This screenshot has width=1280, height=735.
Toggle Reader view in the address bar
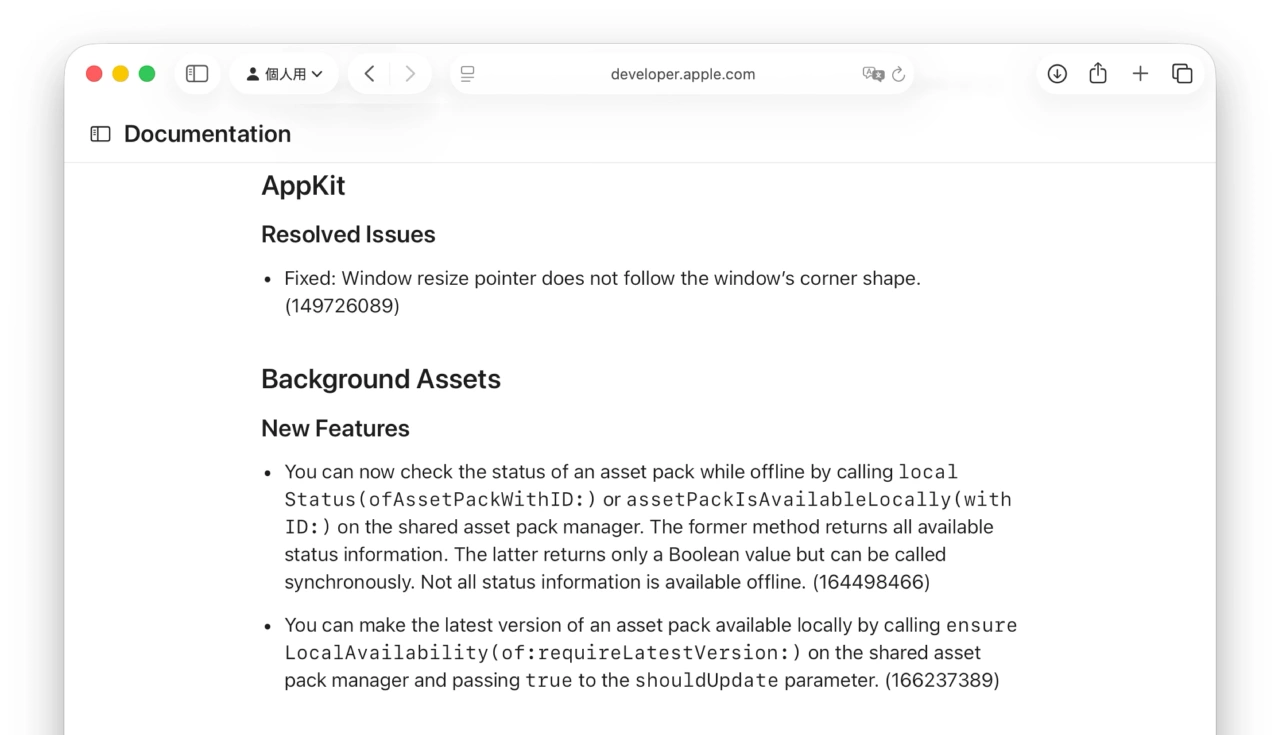(466, 73)
